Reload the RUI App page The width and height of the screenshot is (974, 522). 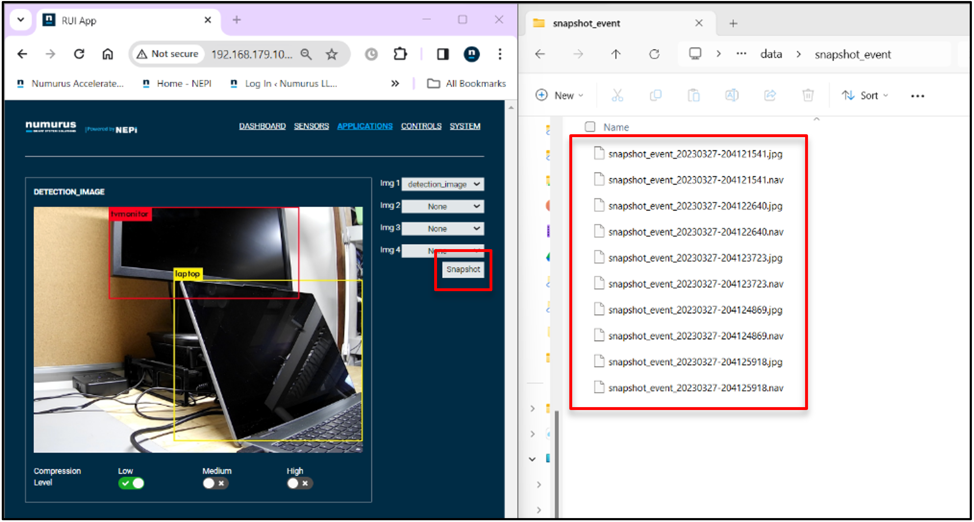tap(79, 54)
